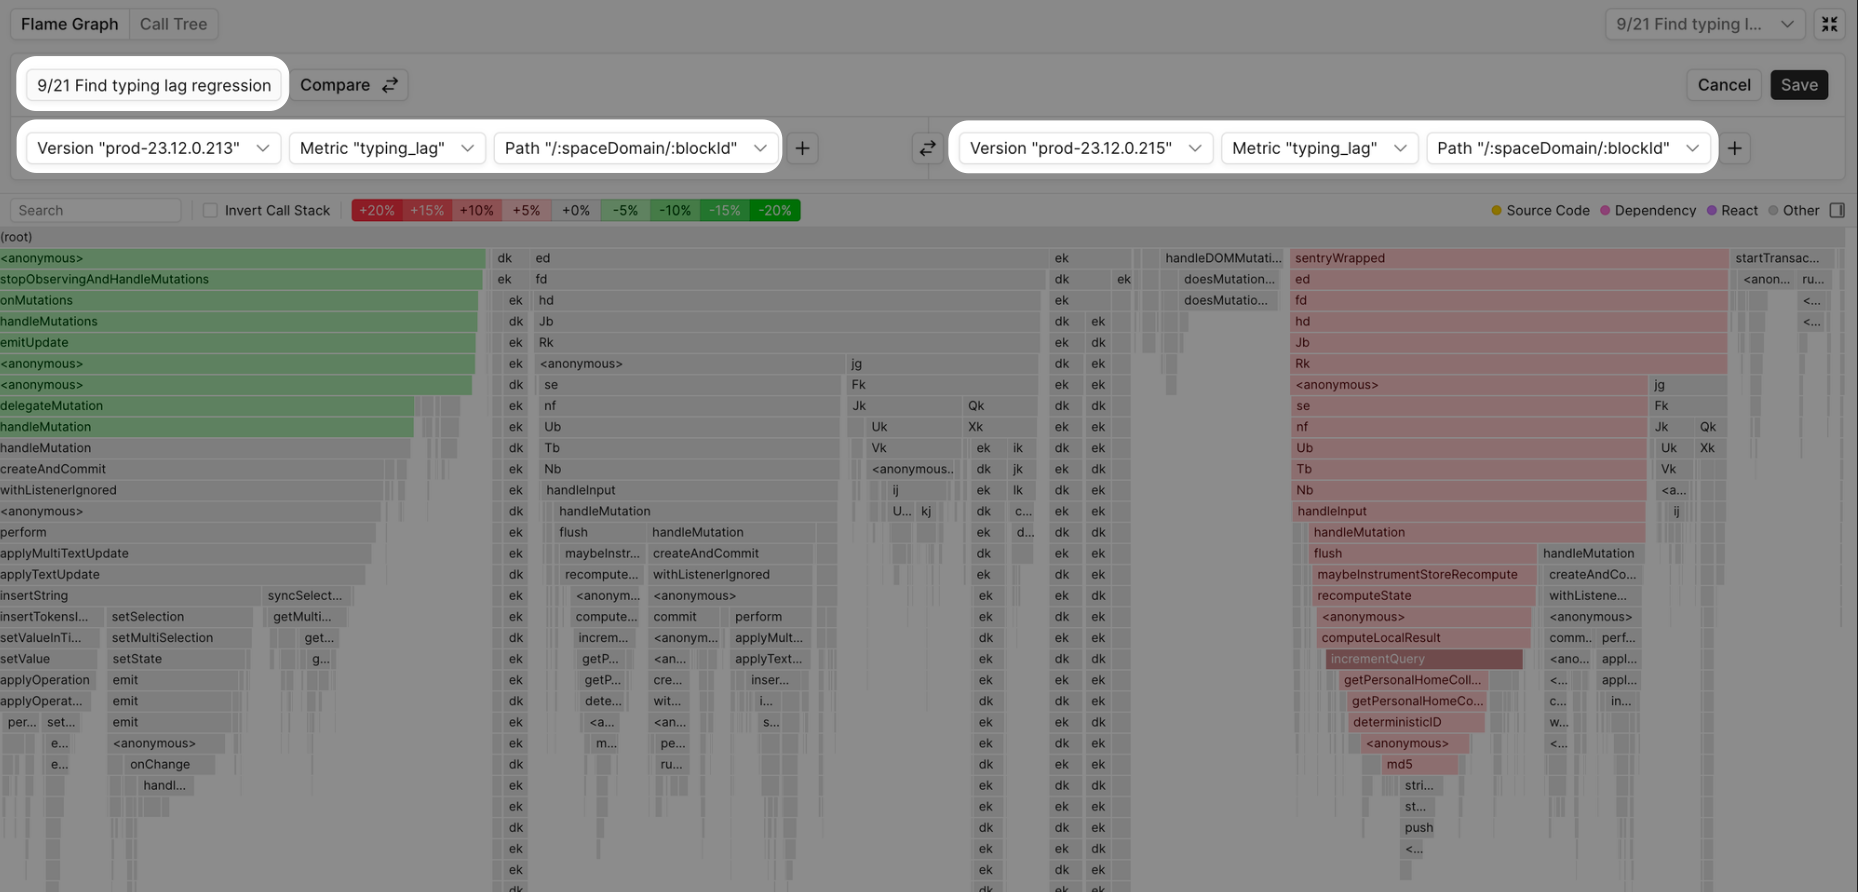Select the setMultiSelection frame
1858x892 pixels.
click(x=179, y=638)
